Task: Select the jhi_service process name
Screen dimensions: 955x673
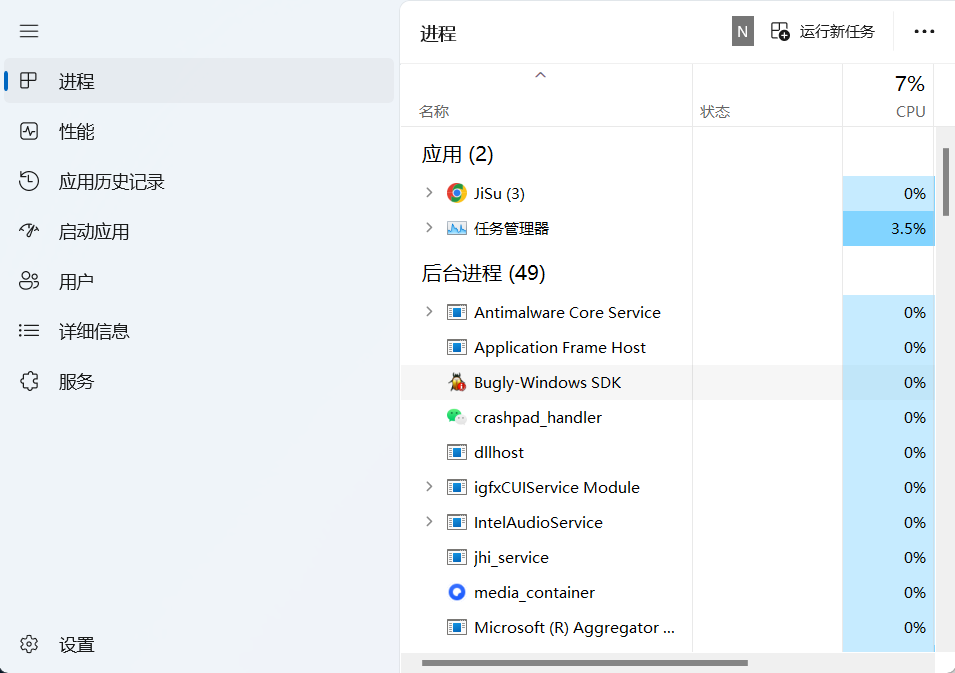Action: (511, 558)
